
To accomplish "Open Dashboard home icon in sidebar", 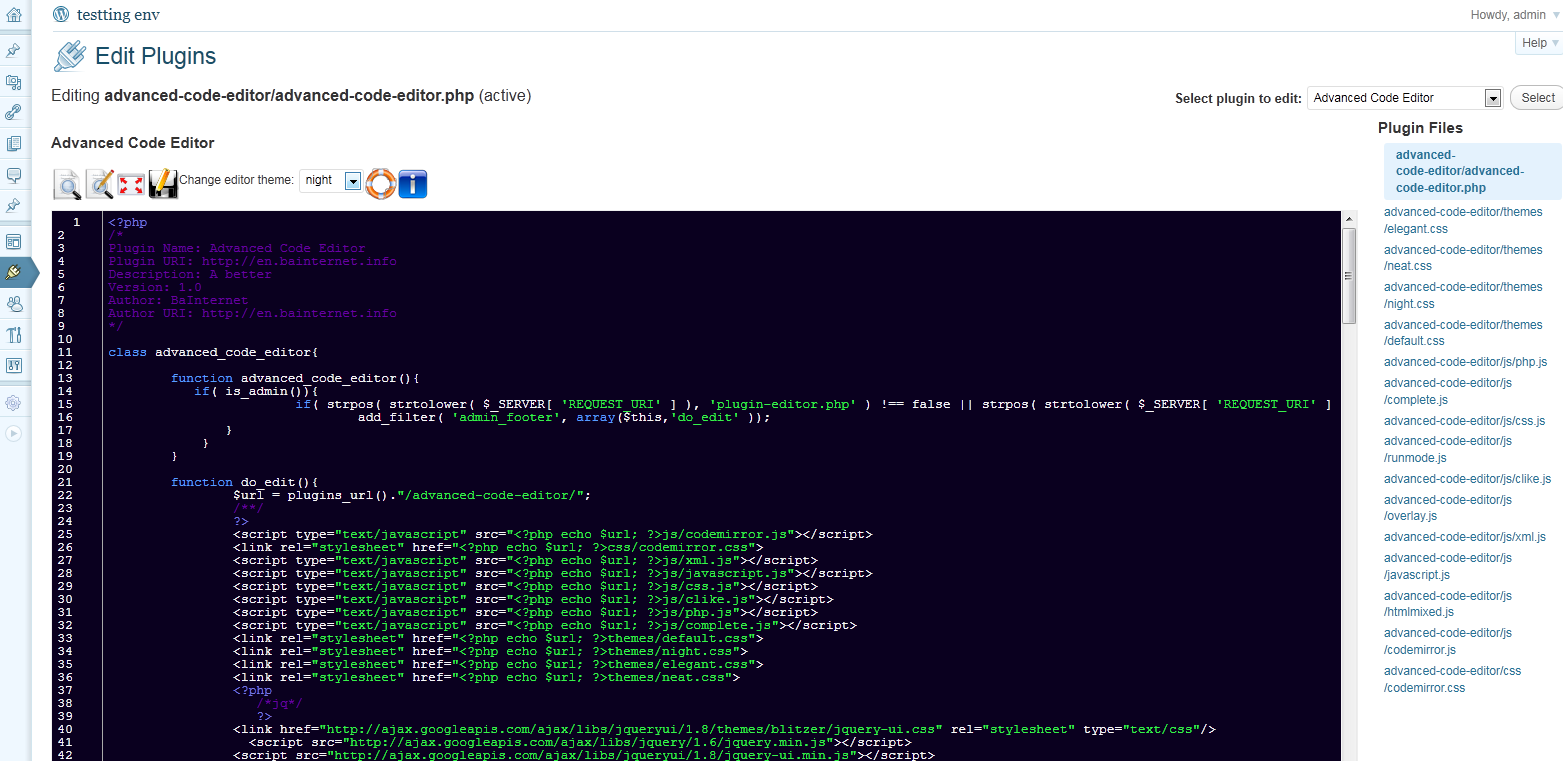I will pyautogui.click(x=14, y=15).
